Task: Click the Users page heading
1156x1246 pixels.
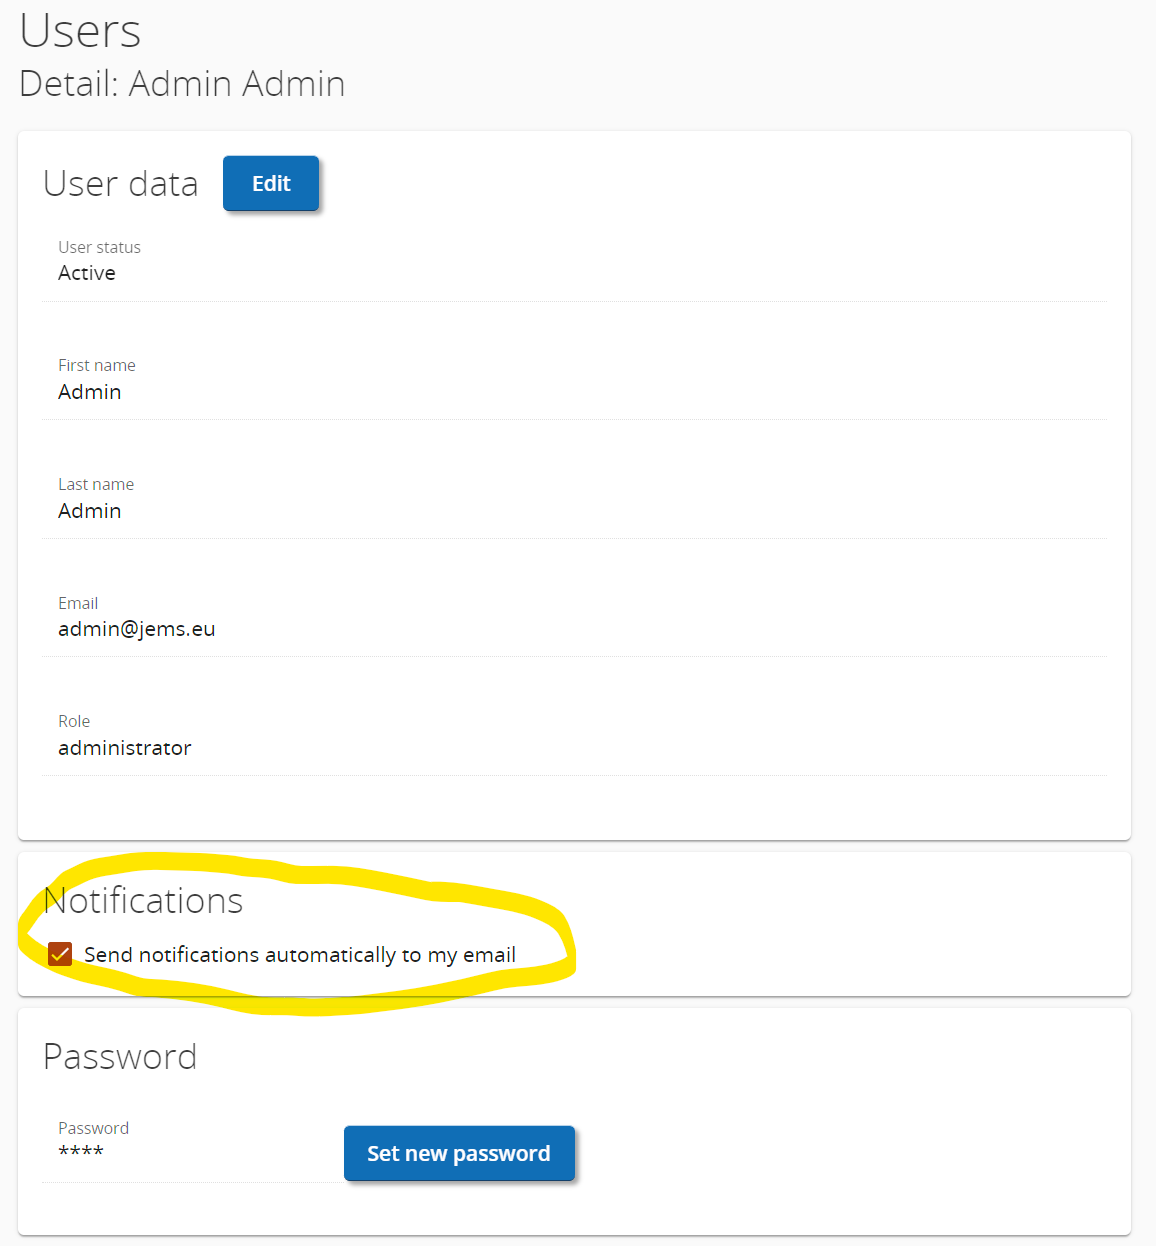Action: point(80,31)
